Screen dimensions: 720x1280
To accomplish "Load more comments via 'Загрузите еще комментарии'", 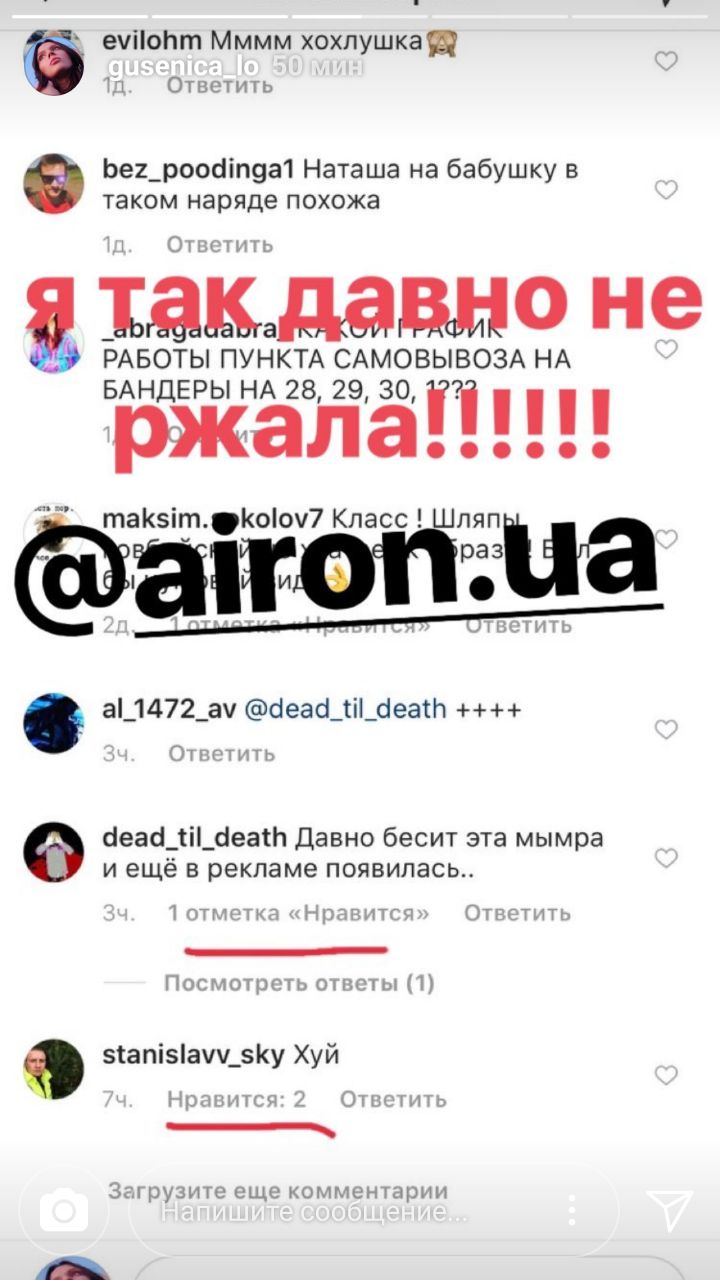I will point(278,1191).
